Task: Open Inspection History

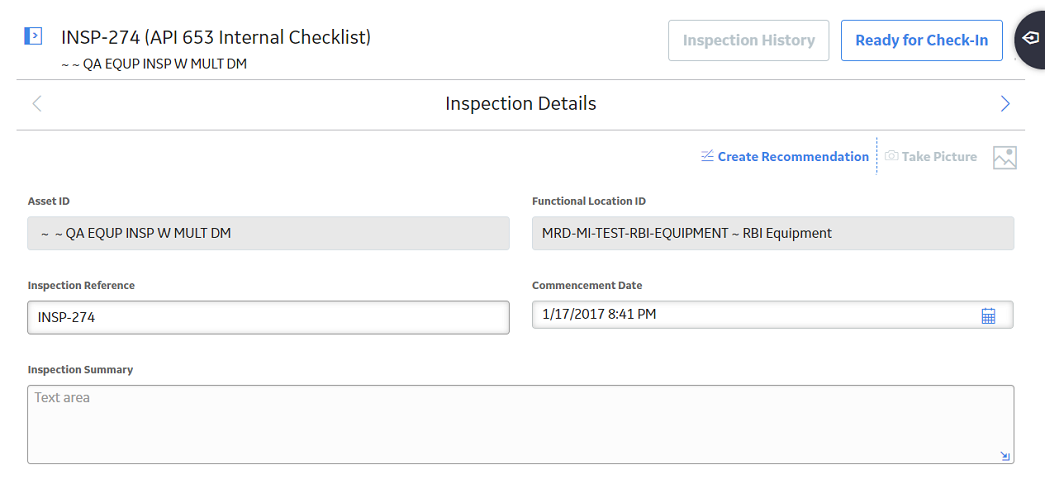Action: [x=748, y=41]
